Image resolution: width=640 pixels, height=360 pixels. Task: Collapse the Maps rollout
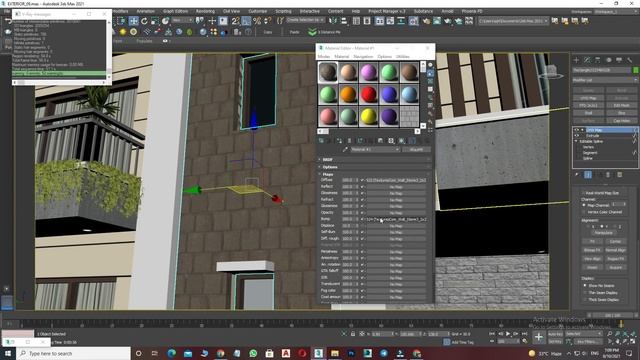click(375, 174)
